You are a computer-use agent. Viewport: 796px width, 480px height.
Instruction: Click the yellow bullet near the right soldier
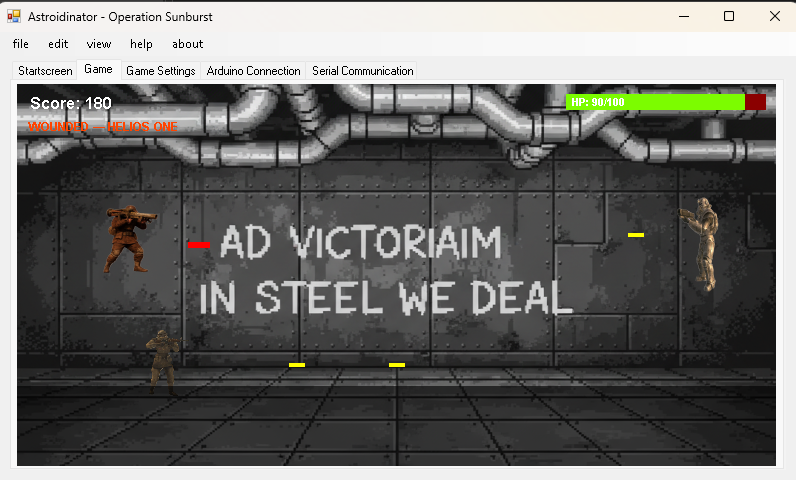[x=636, y=235]
